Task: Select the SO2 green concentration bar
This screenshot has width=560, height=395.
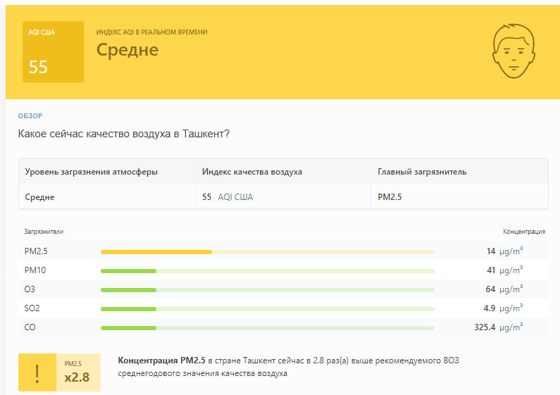Action: 268,309
